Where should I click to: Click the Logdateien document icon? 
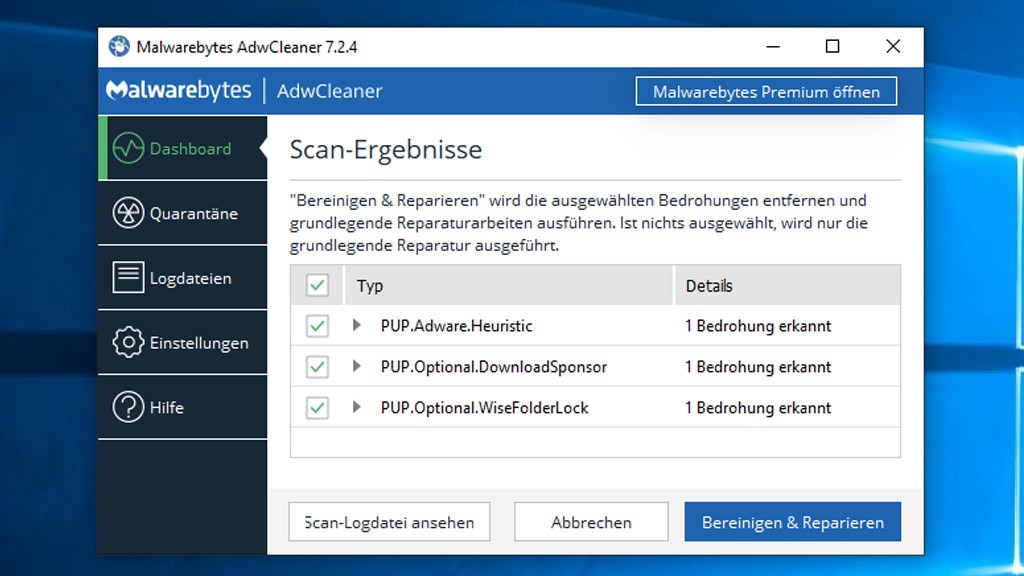pyautogui.click(x=128, y=278)
